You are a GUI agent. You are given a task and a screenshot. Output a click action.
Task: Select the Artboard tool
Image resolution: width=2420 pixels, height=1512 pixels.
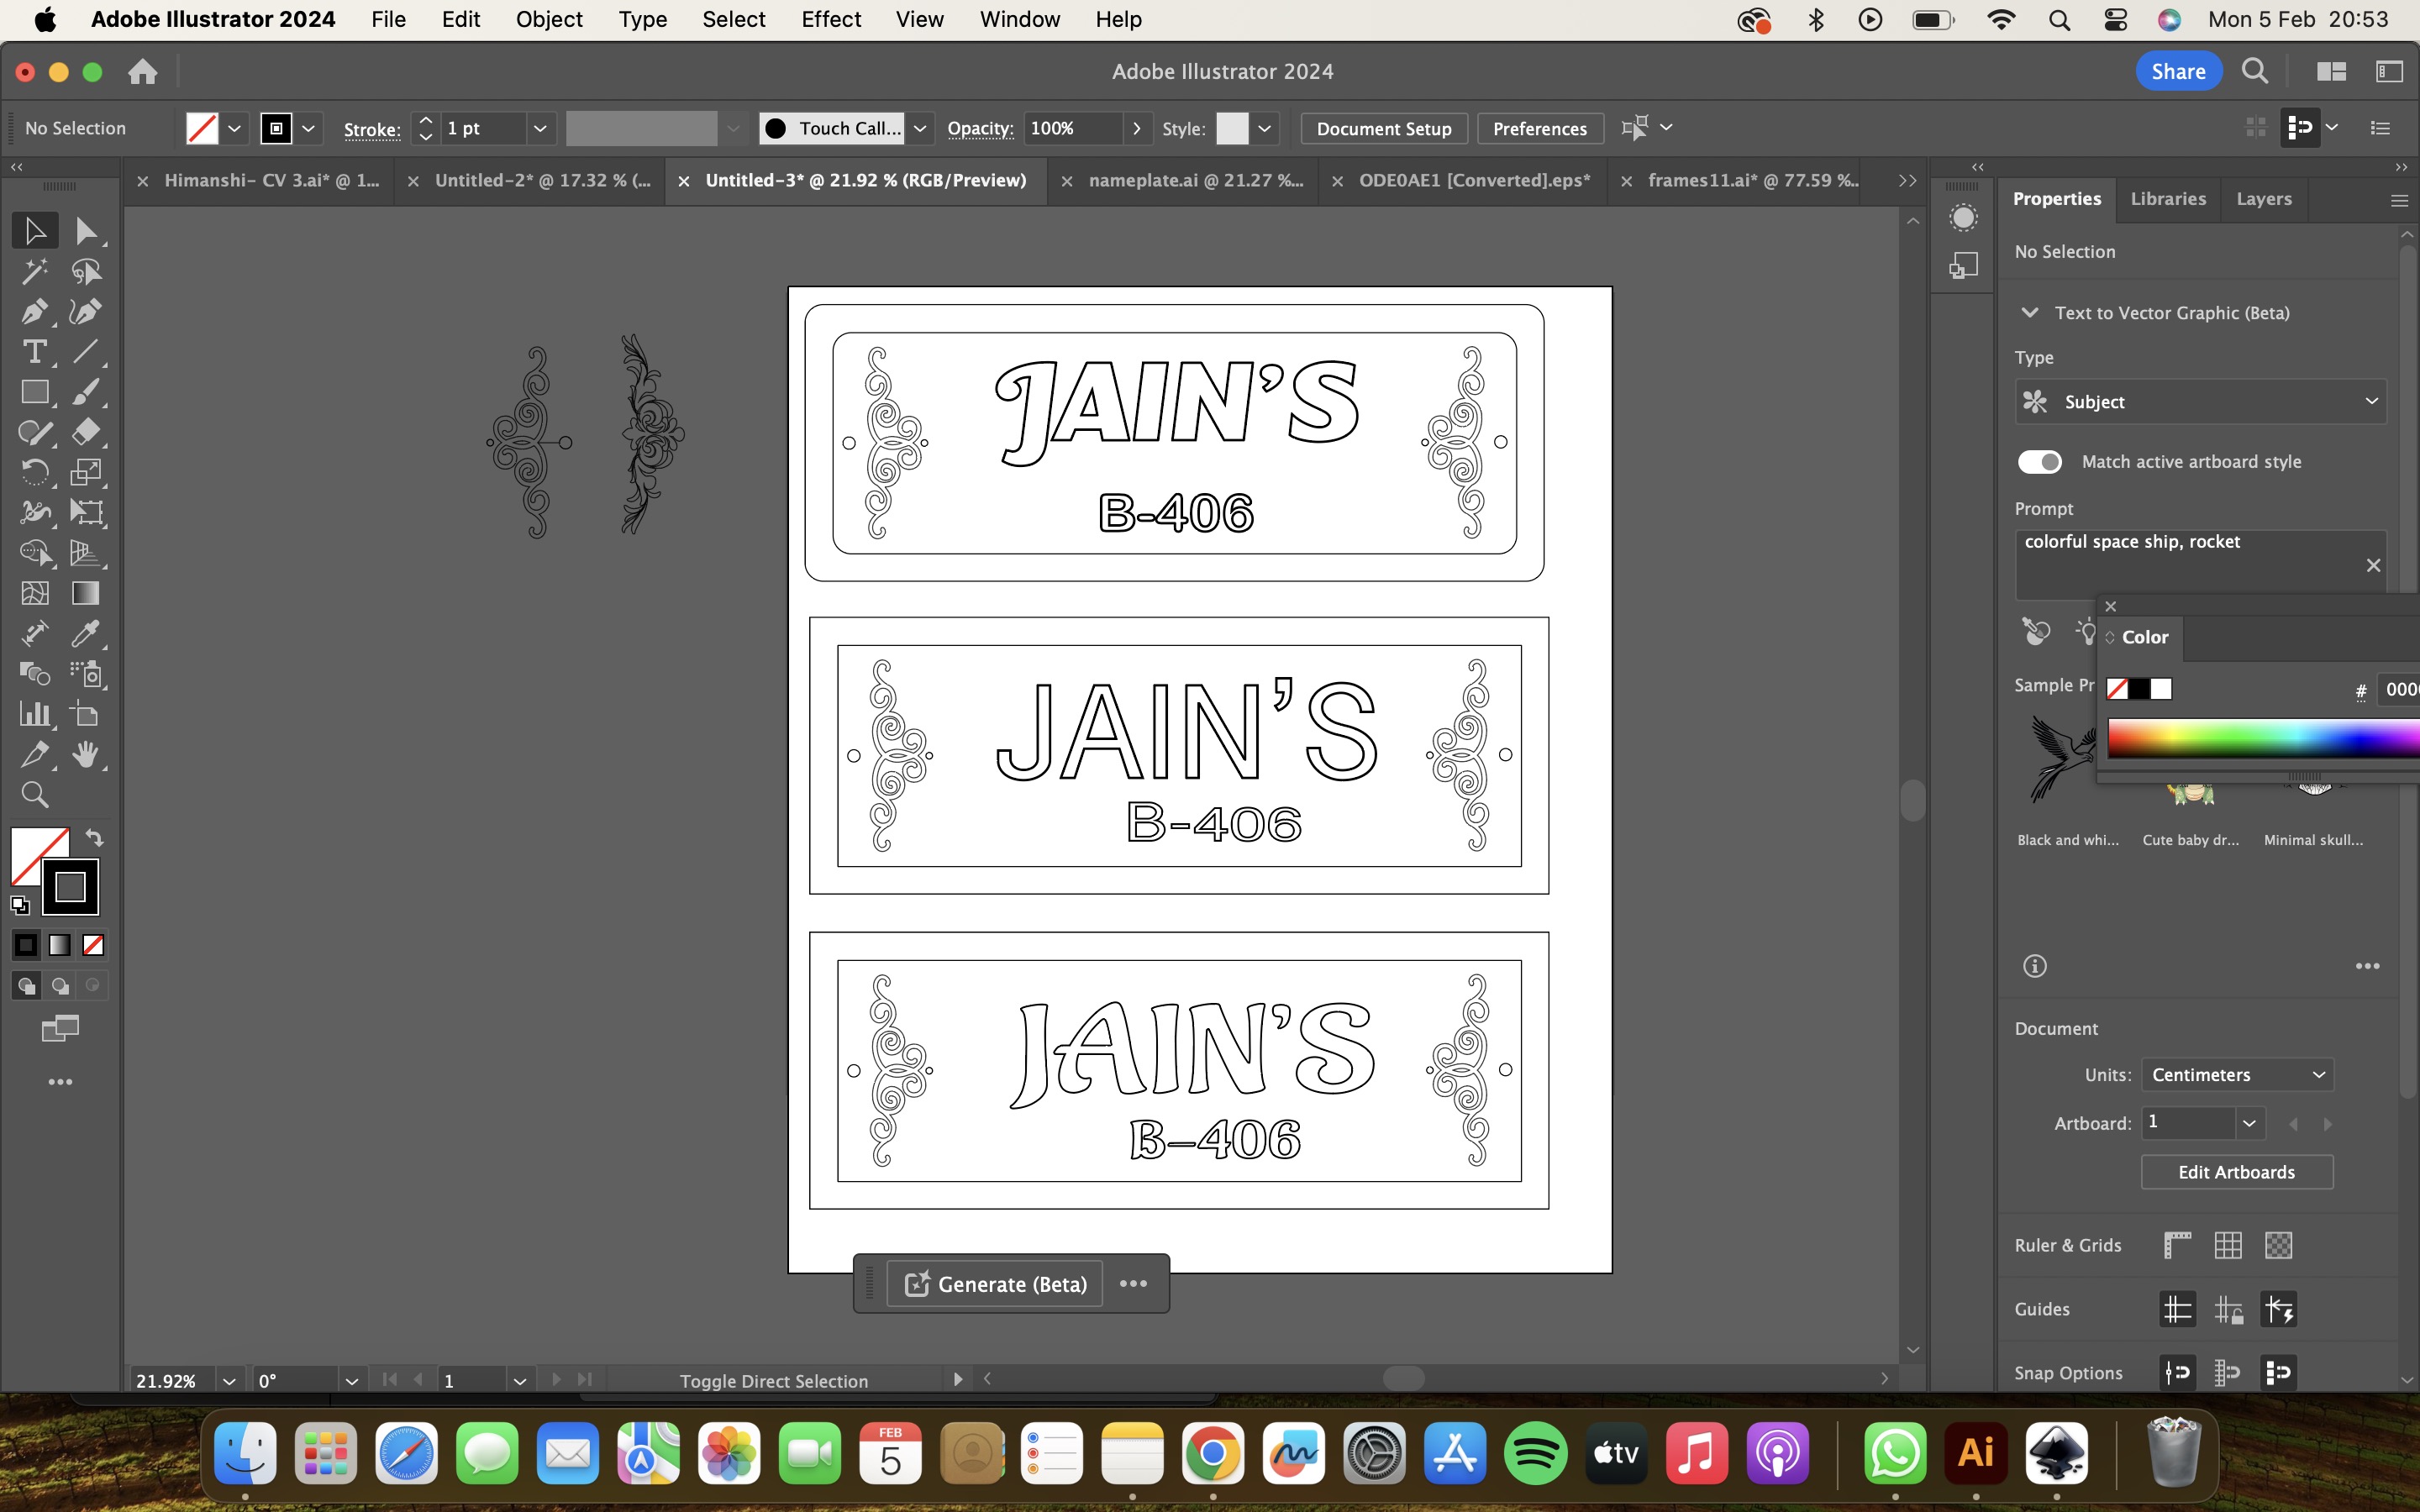point(86,714)
